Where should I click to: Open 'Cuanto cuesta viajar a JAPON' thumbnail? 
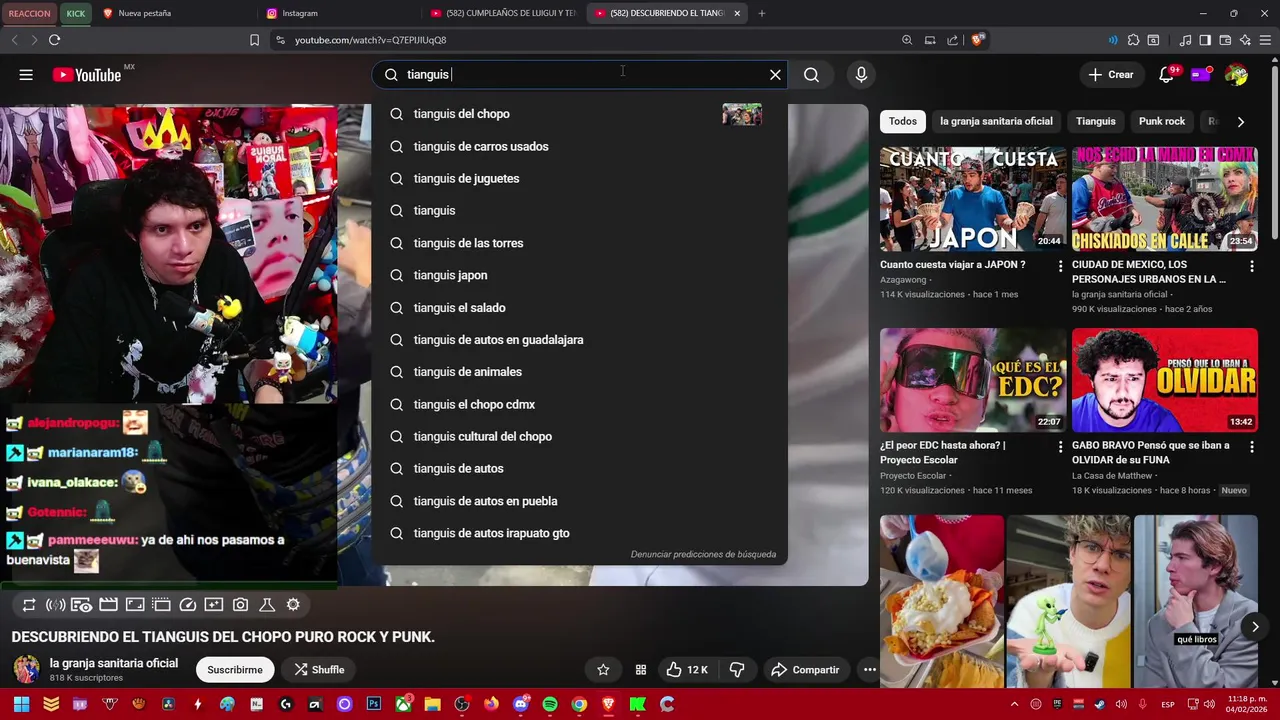click(973, 199)
